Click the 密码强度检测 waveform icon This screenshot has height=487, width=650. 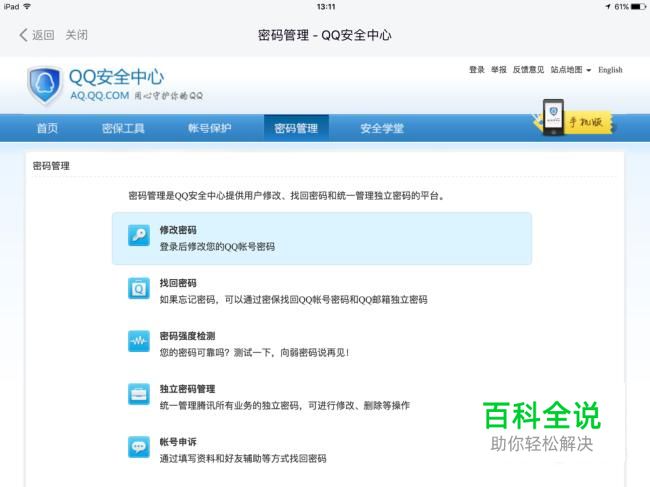tap(139, 341)
